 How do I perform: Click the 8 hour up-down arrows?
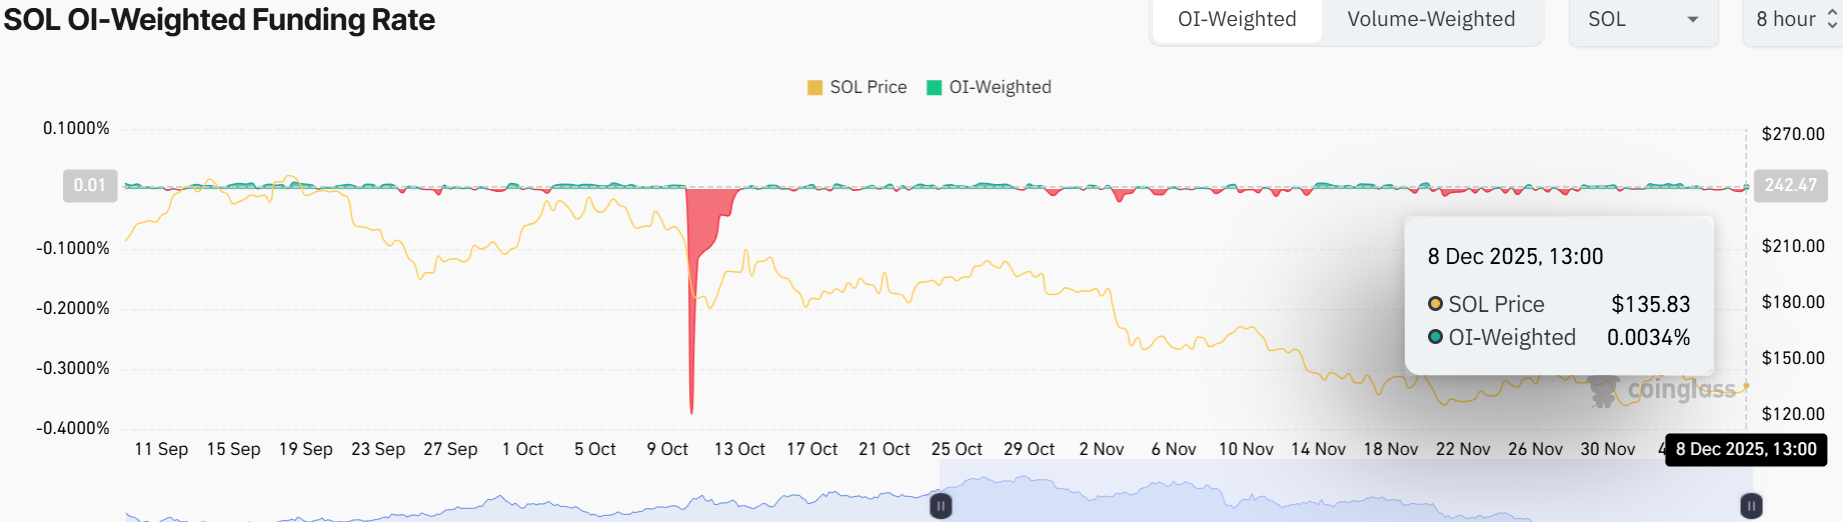pos(1832,19)
